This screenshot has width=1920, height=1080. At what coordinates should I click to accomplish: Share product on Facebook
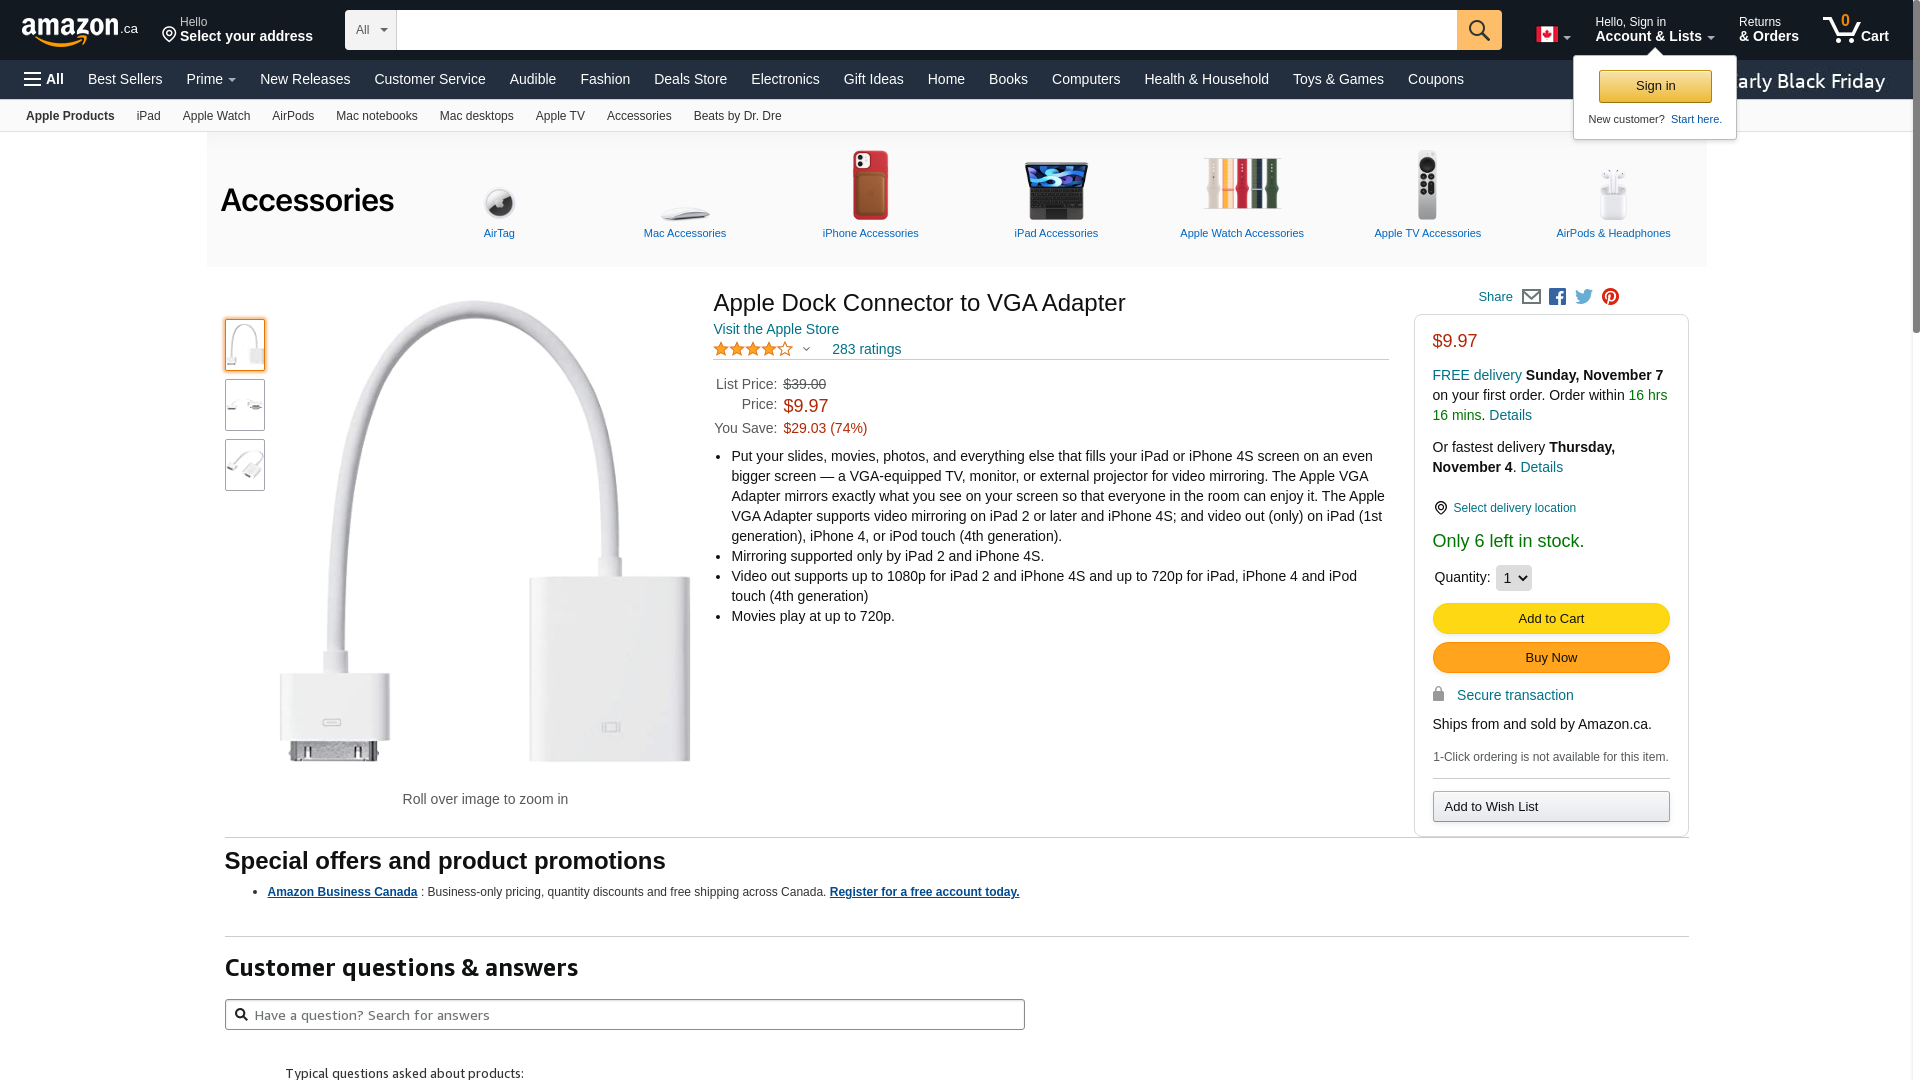1557,297
